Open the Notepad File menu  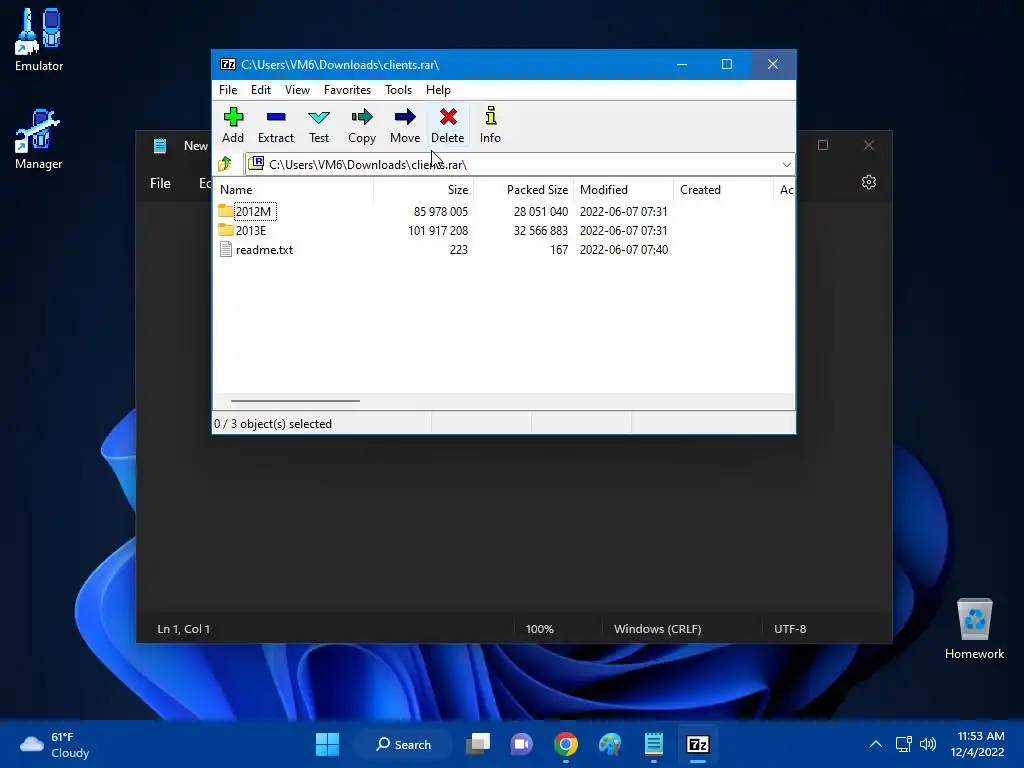pos(160,184)
